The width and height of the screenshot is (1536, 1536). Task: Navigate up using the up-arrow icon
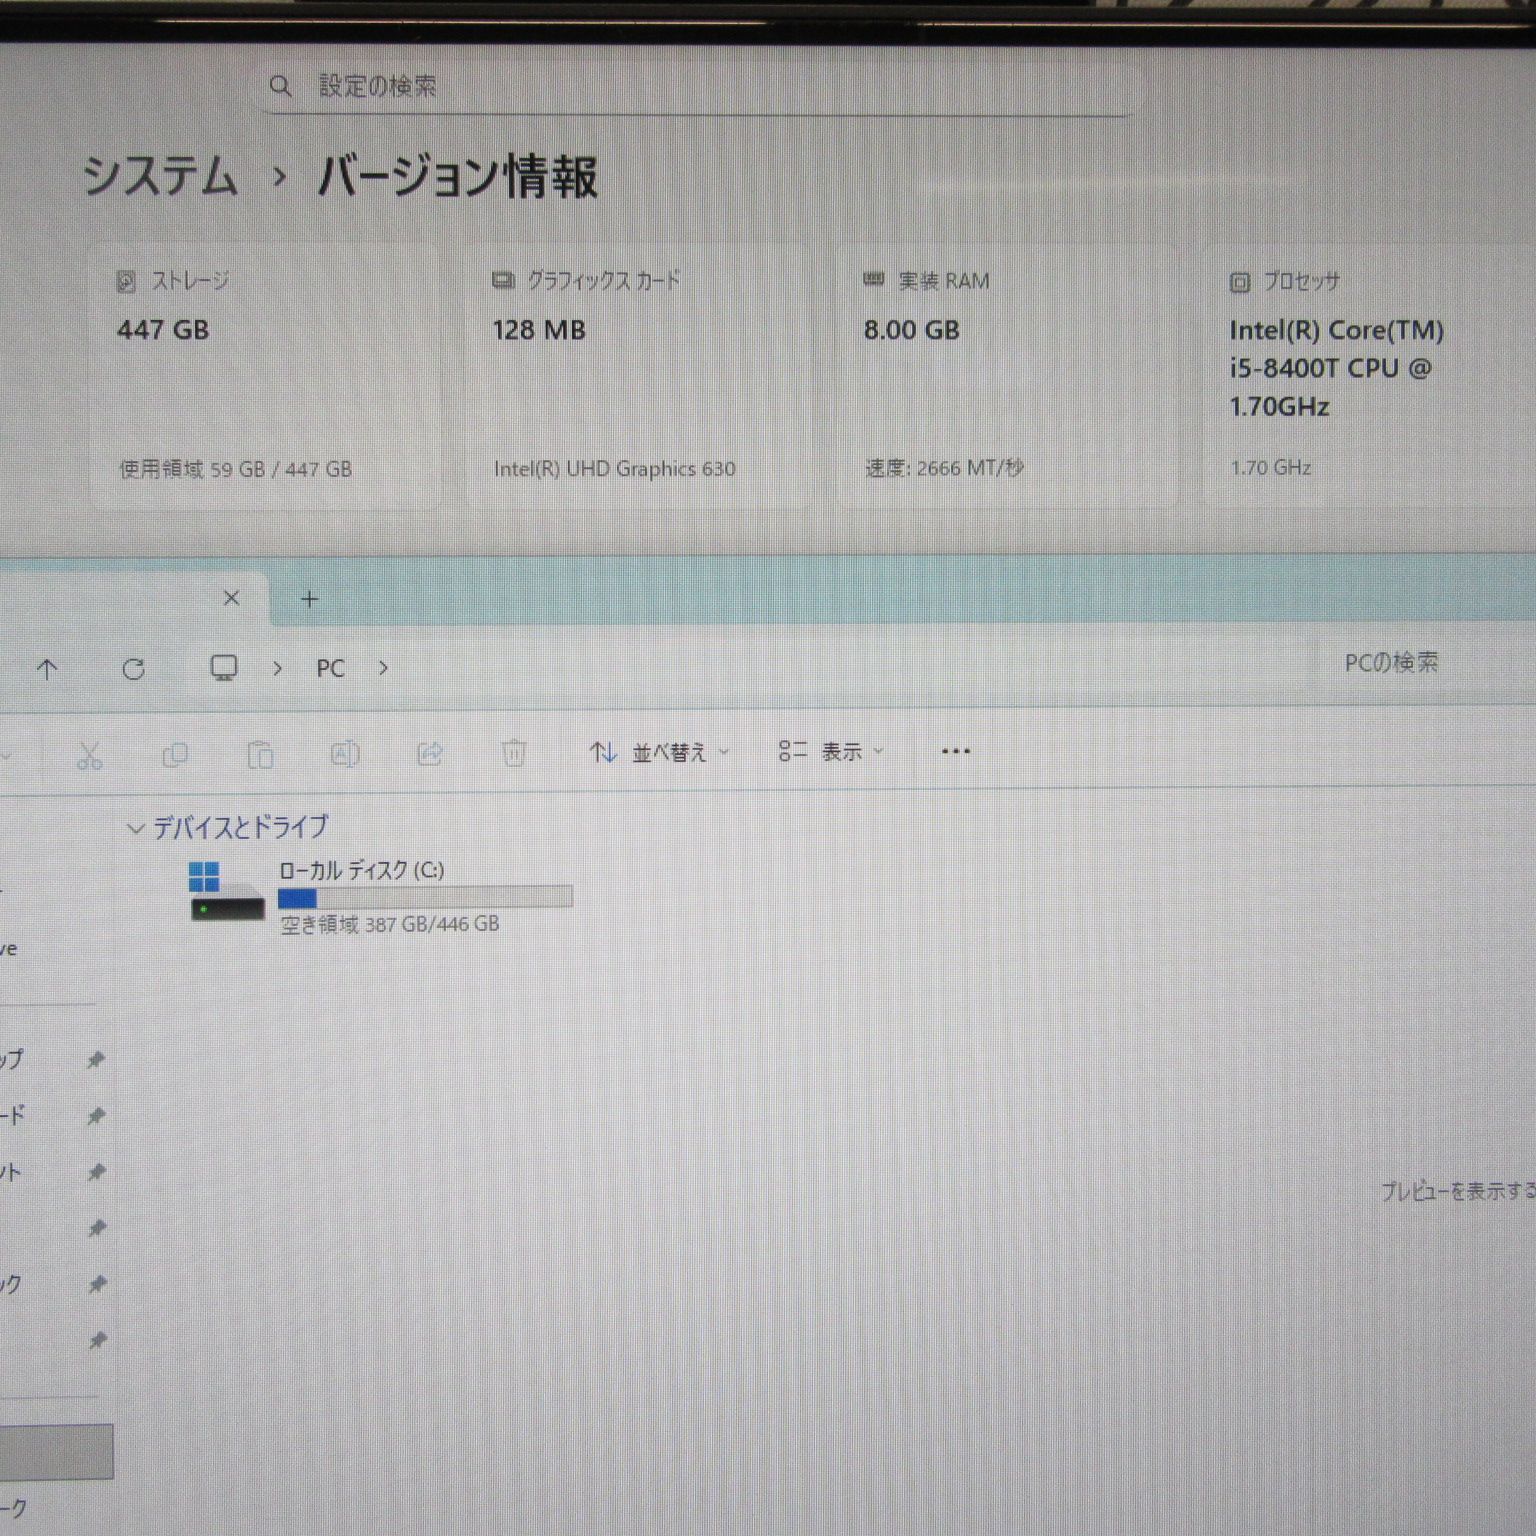(49, 669)
